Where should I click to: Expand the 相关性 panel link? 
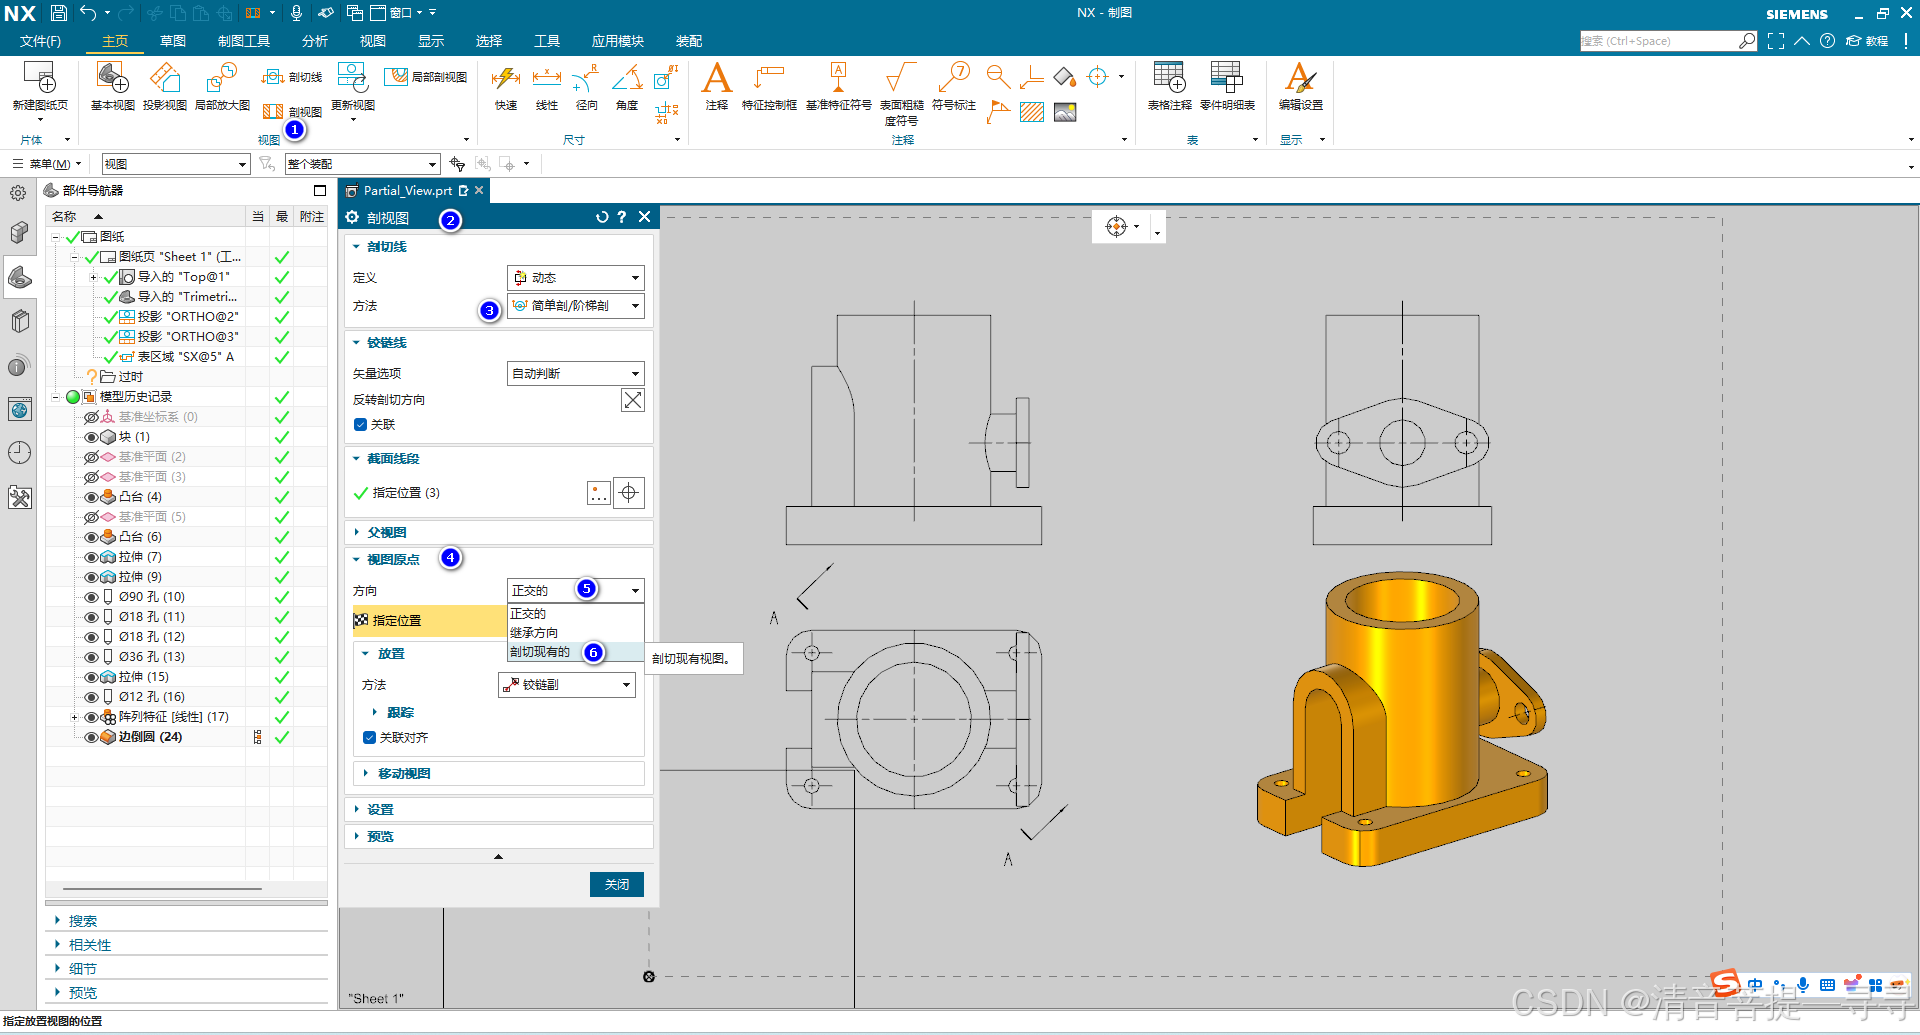(x=90, y=945)
